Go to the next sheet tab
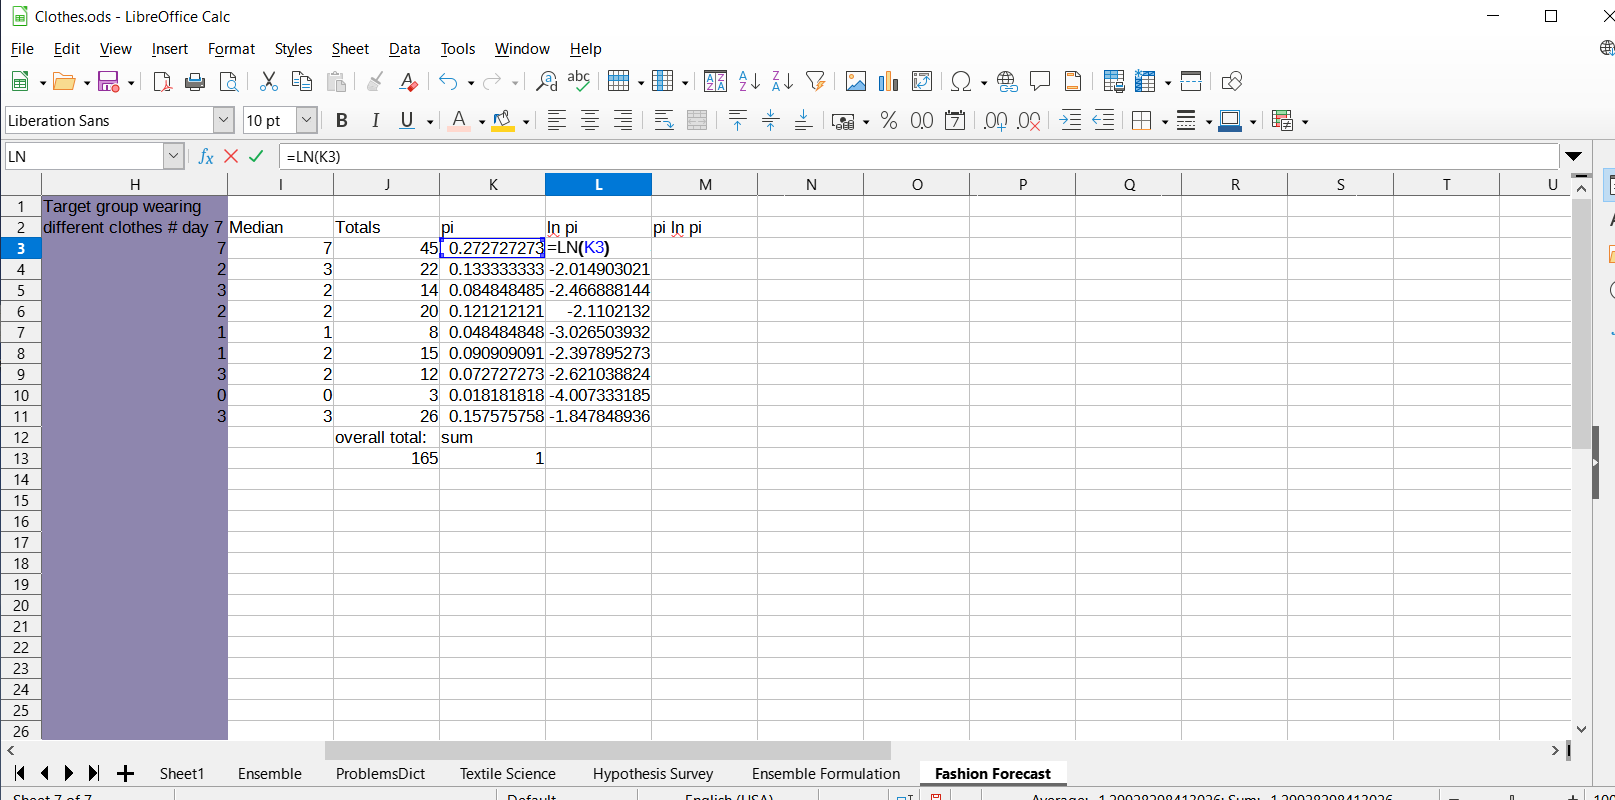The height and width of the screenshot is (800, 1615). pos(69,773)
